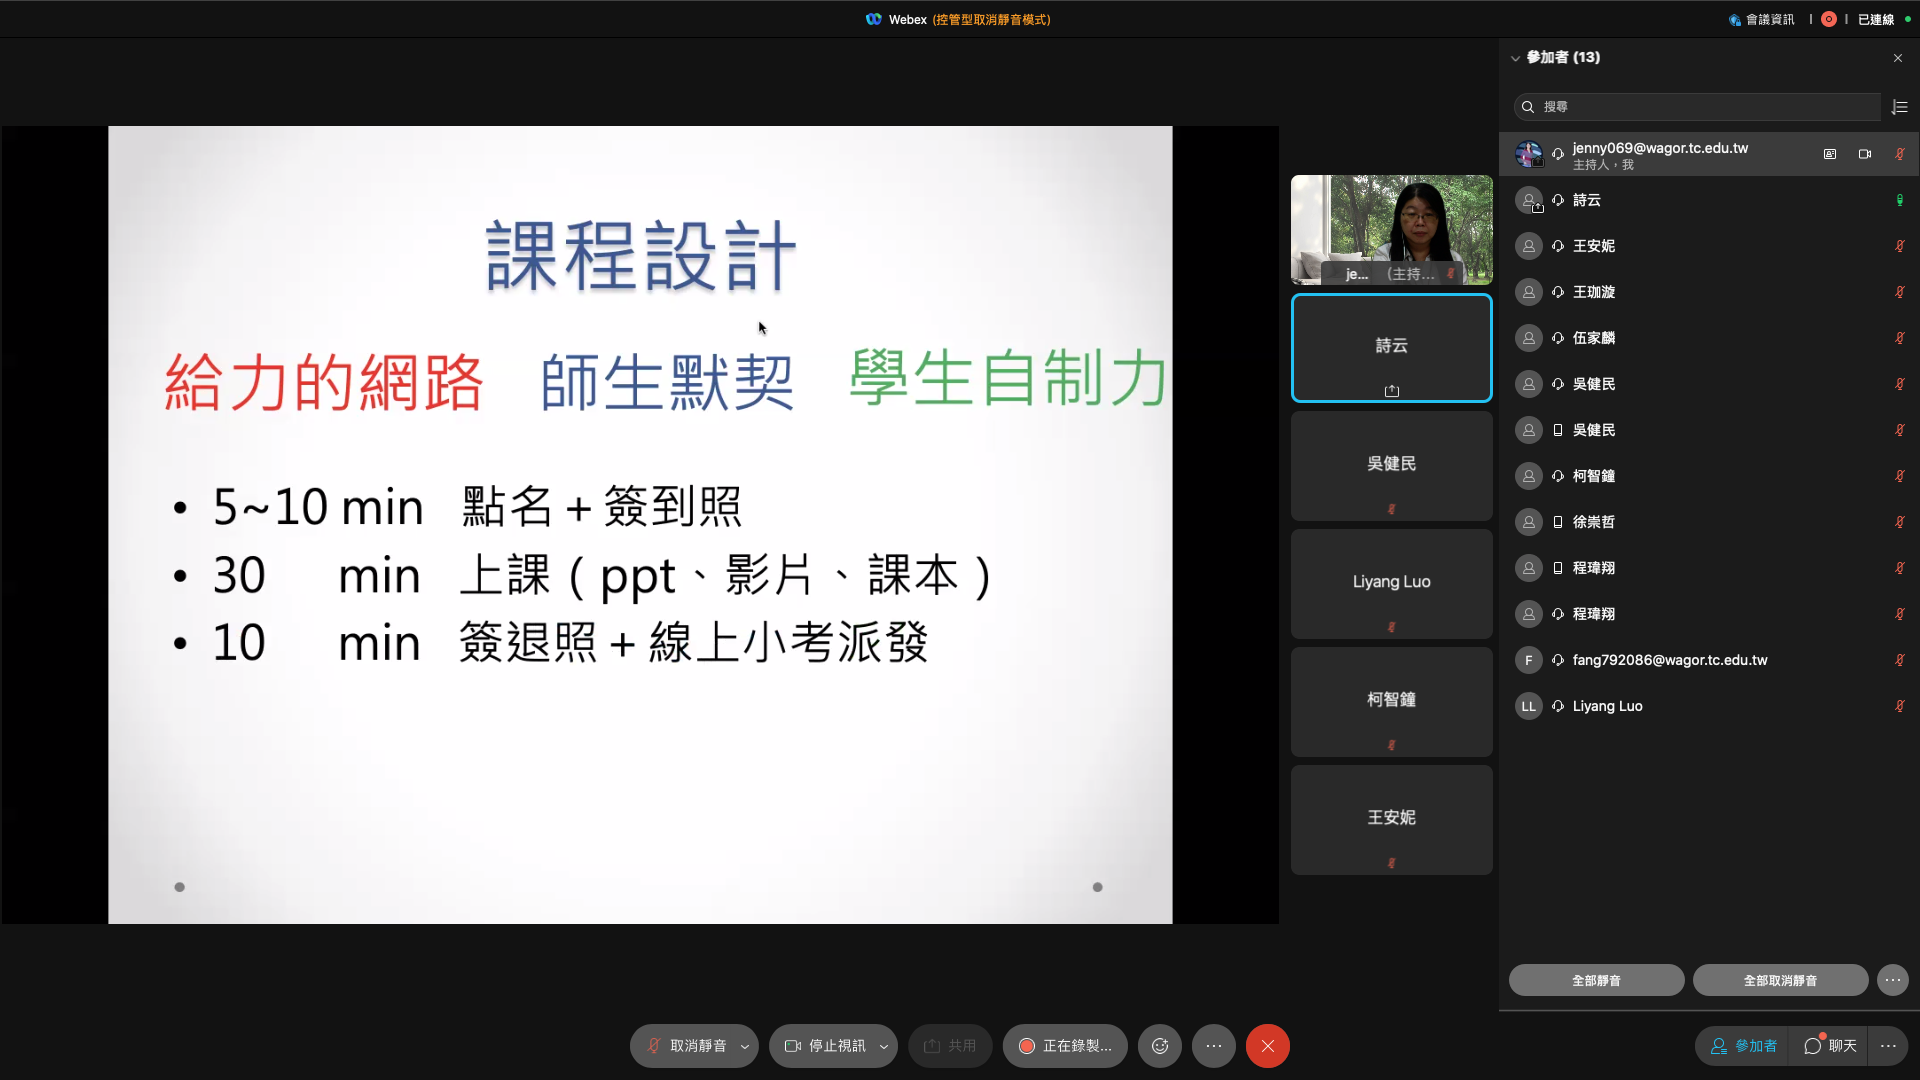Screen dimensions: 1920x1080
Task: Toggle the 參加者 panel tab
Action: (1744, 1046)
